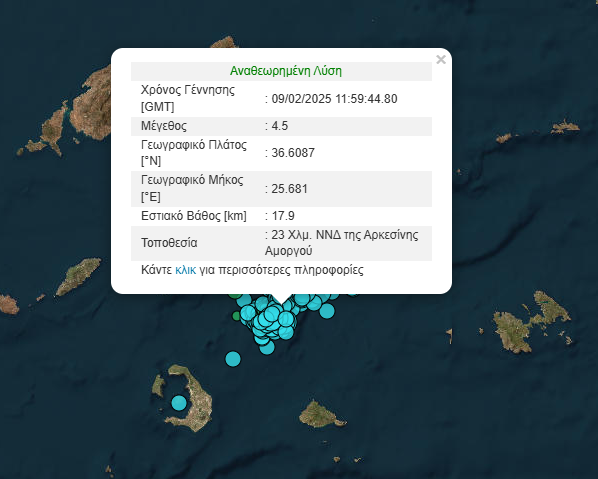This screenshot has height=479, width=598.
Task: Click focal depth value 17.9
Action: coord(283,216)
